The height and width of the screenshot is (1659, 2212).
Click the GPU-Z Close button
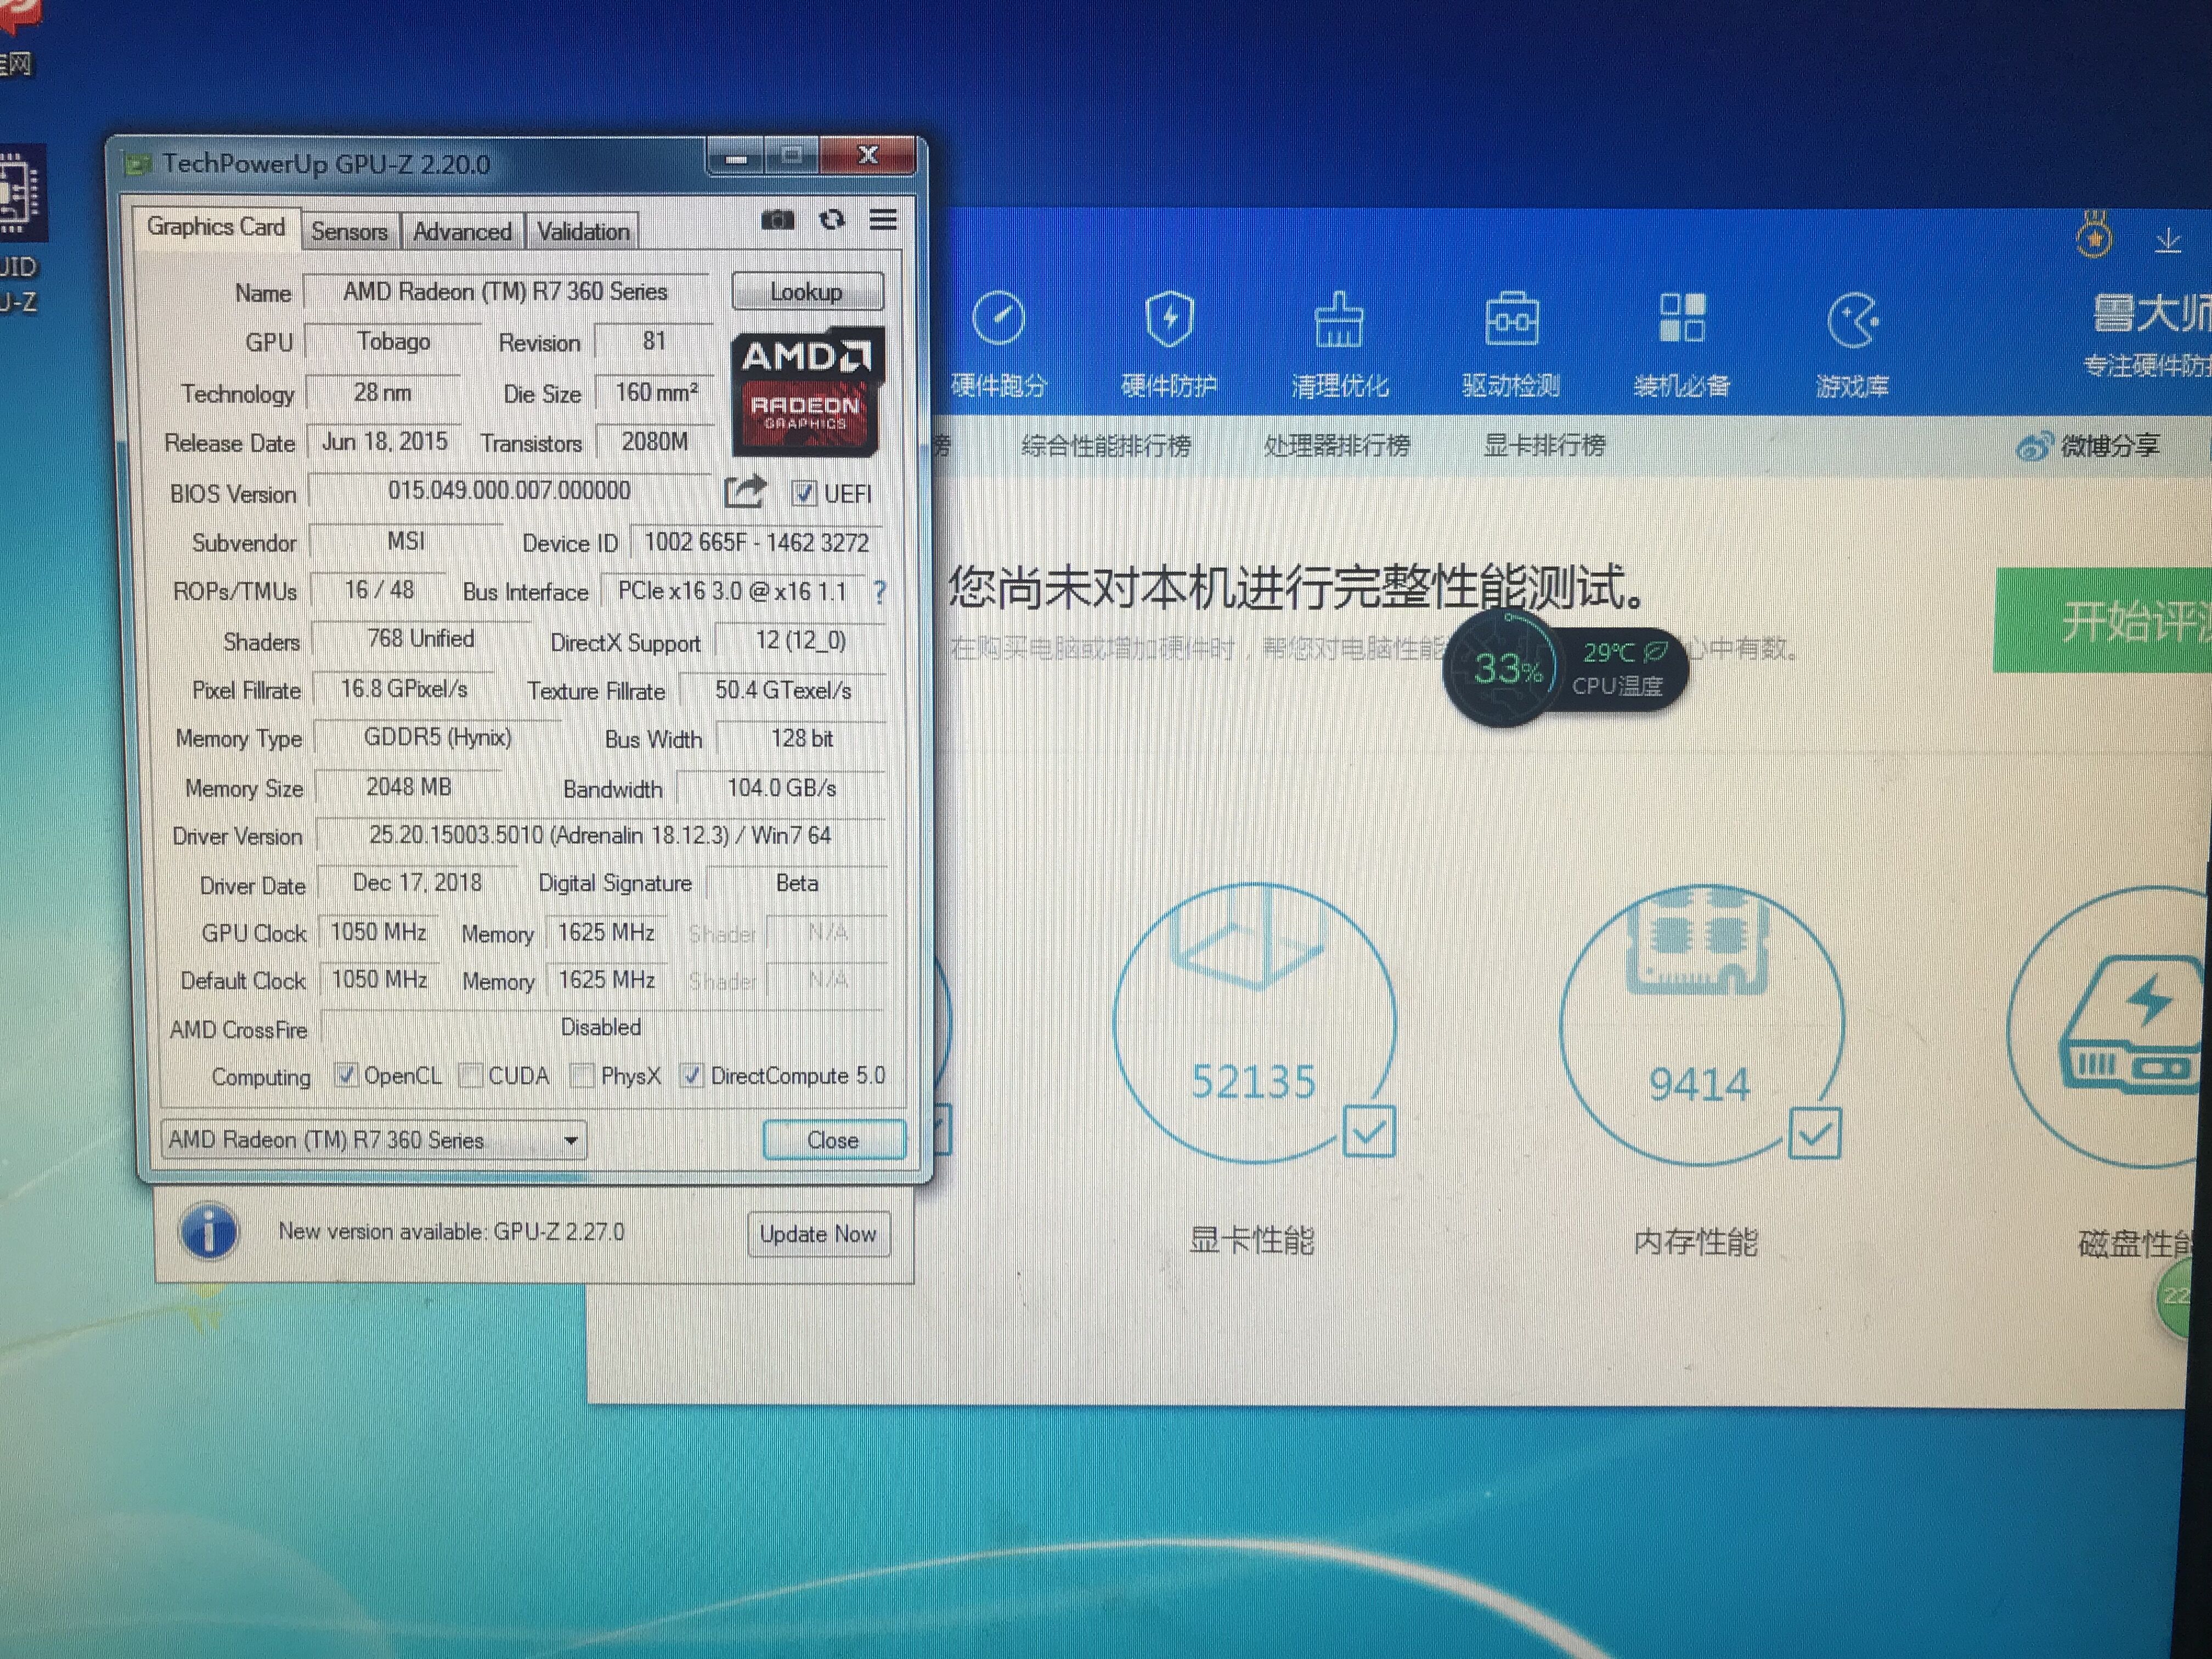(833, 1140)
